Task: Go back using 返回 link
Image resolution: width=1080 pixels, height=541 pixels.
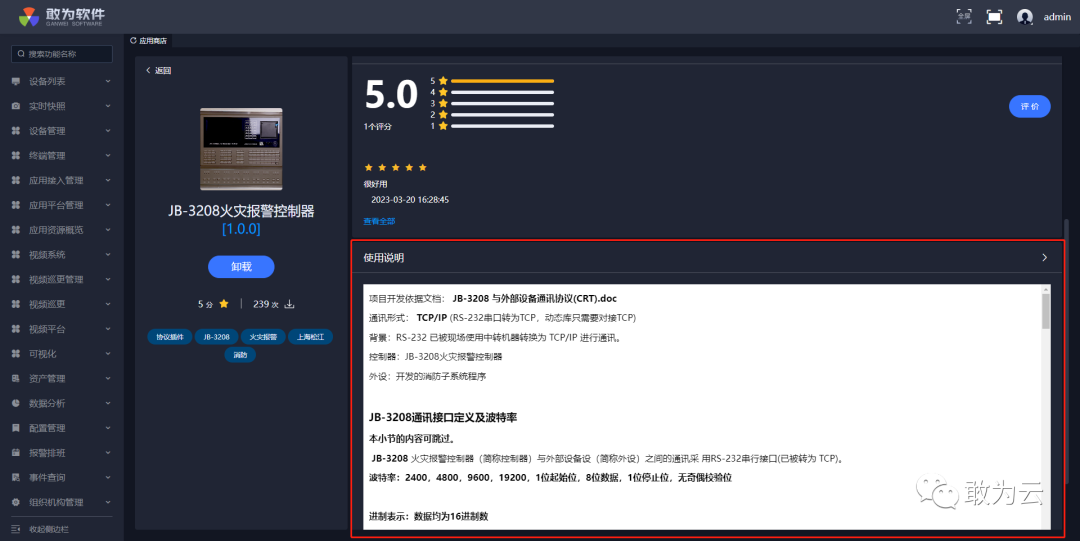Action: pos(158,70)
